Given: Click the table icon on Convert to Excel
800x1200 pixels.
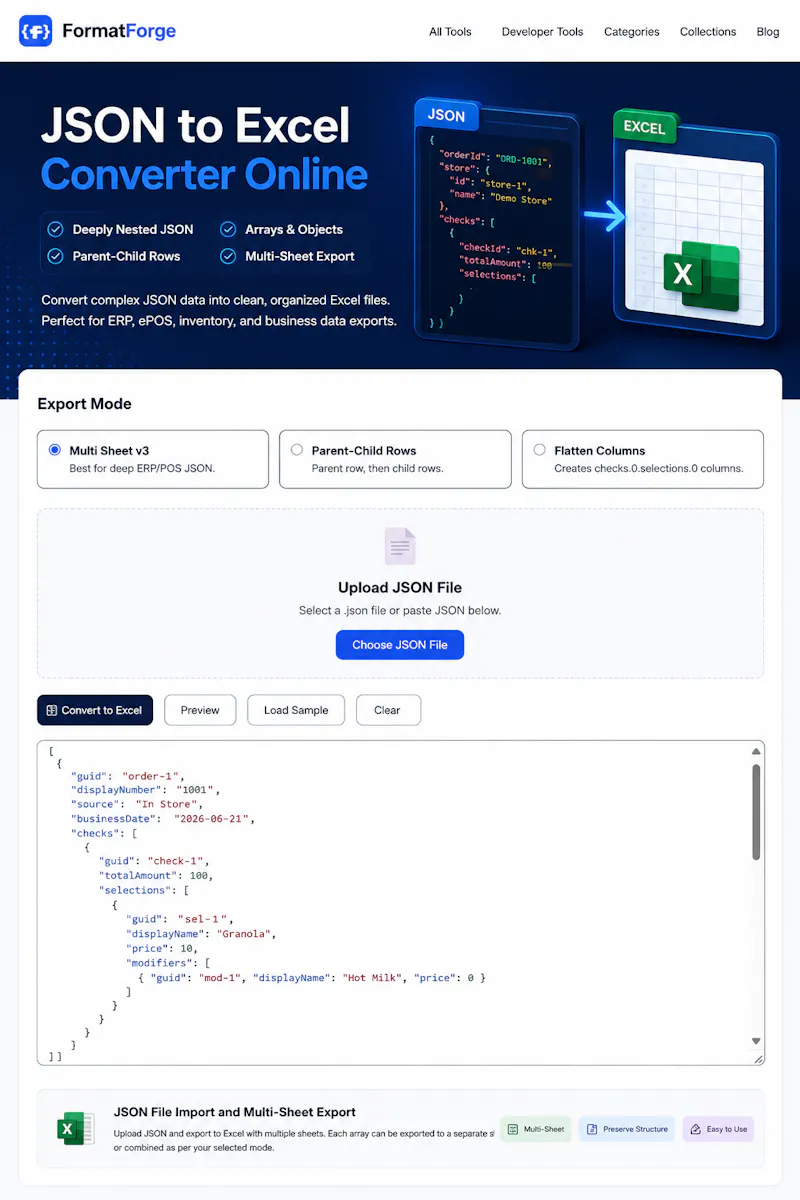Looking at the screenshot, I should click(52, 710).
